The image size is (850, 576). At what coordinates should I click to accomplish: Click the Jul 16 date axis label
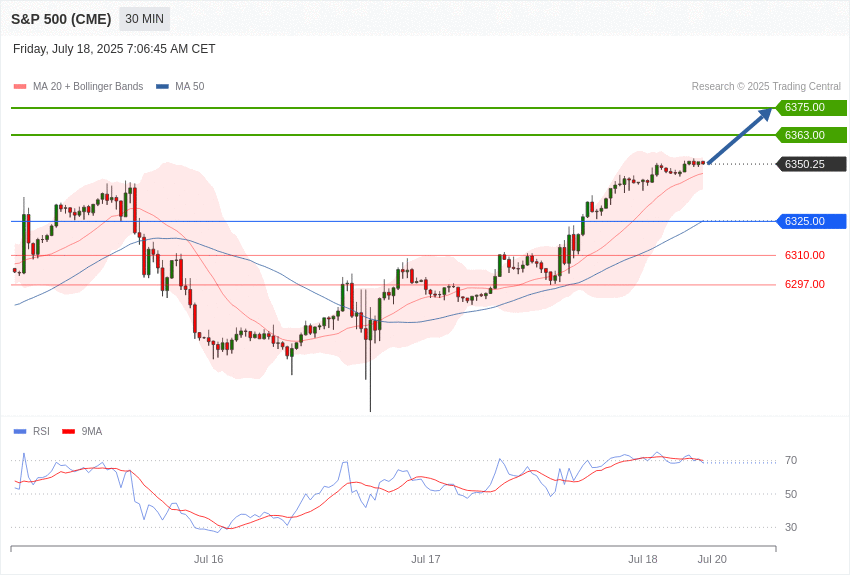pos(209,559)
